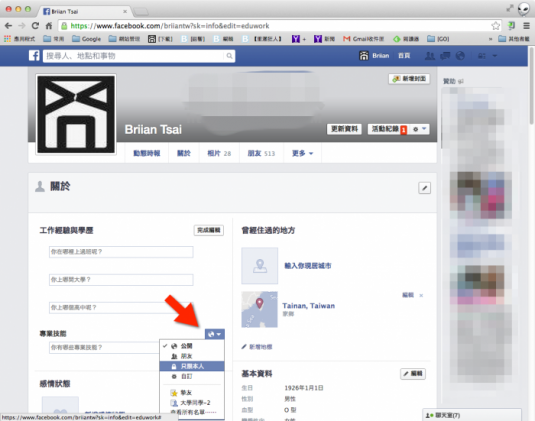Enter fullscreen with the window expand arrows
The height and width of the screenshot is (421, 535).
[510, 8]
